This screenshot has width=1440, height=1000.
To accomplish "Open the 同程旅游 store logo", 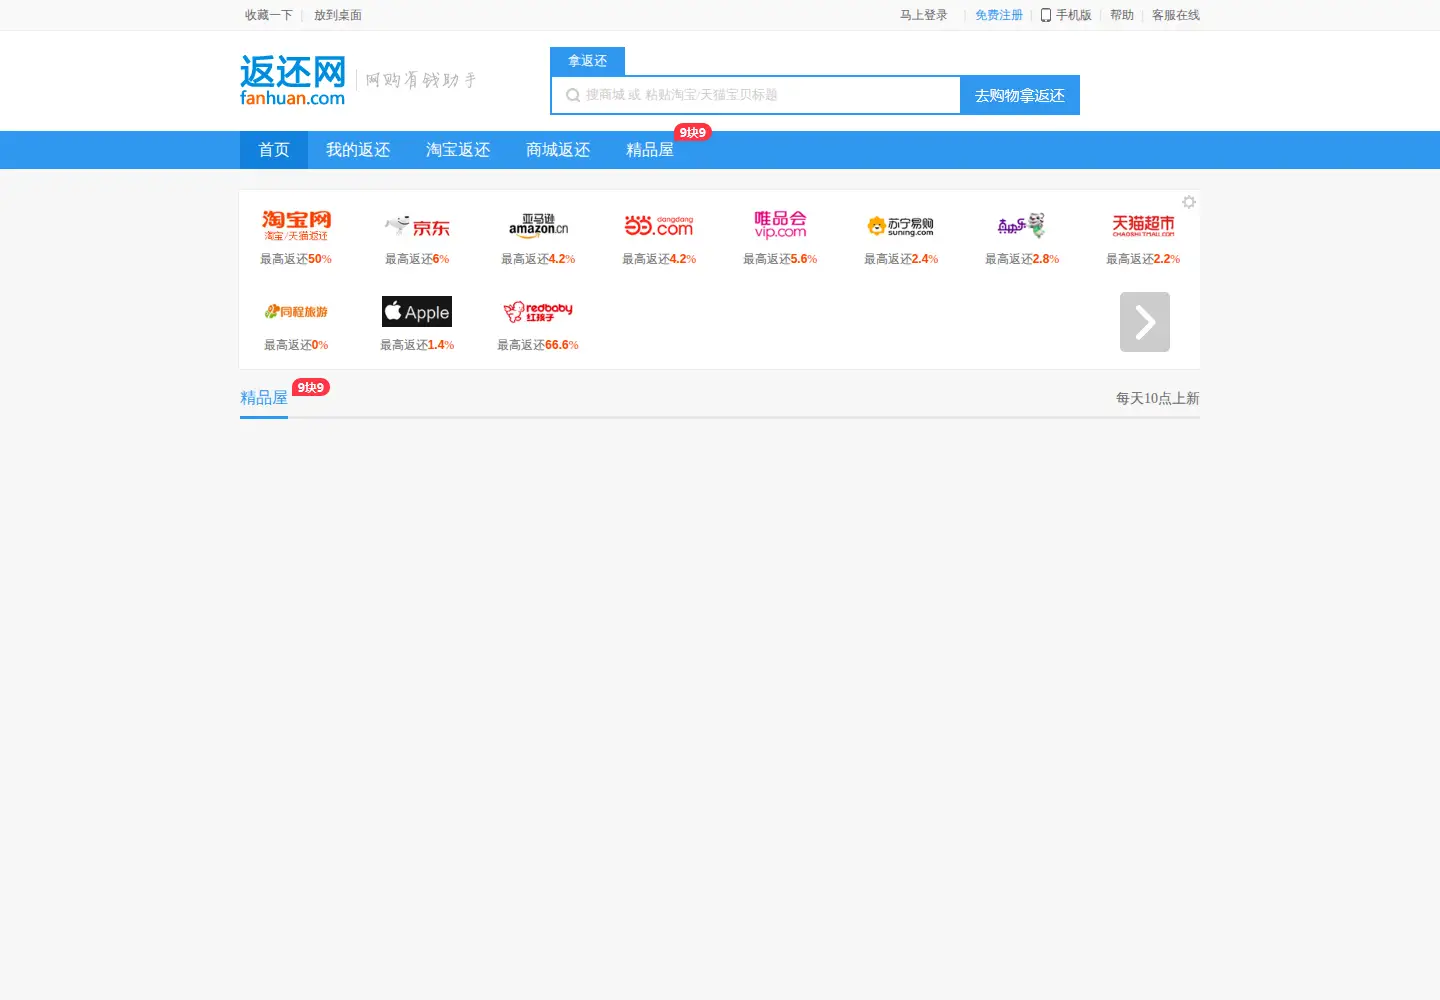I will (296, 312).
